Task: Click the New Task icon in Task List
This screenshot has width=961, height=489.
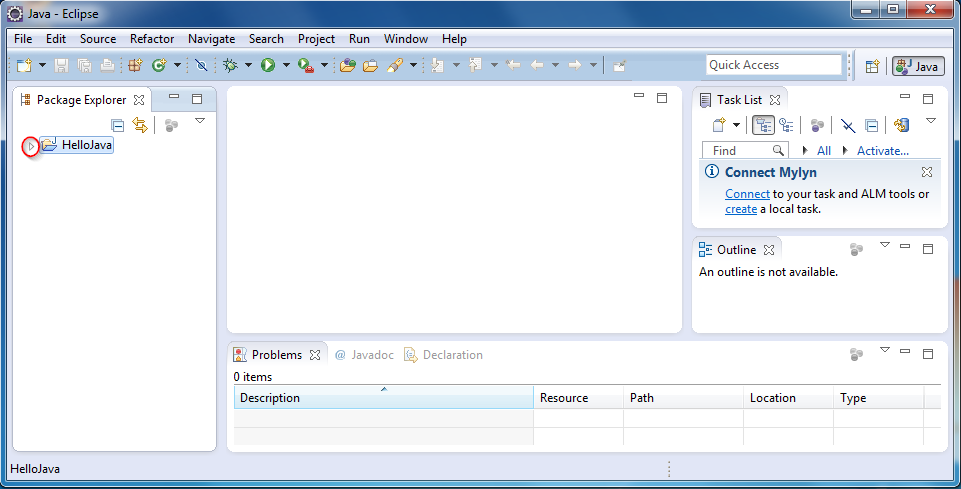Action: coord(718,125)
